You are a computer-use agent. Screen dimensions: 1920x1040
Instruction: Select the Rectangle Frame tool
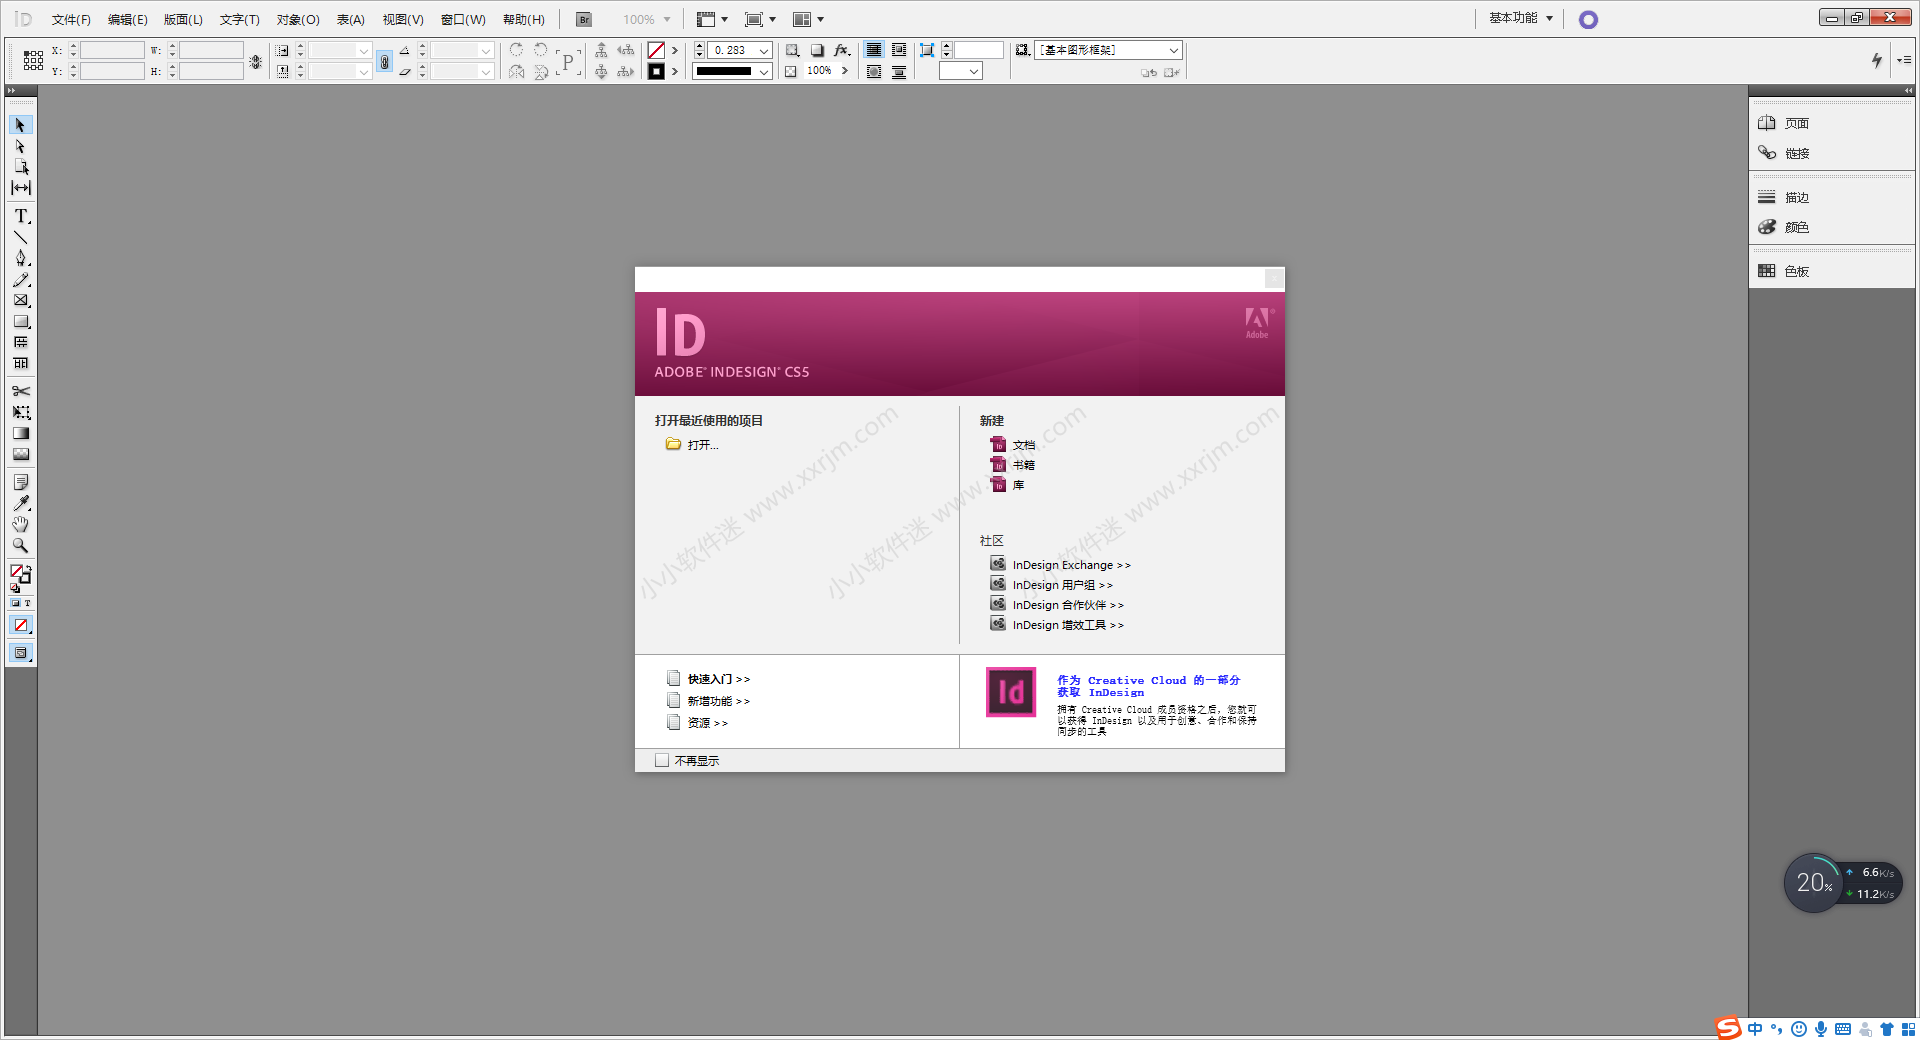click(21, 300)
